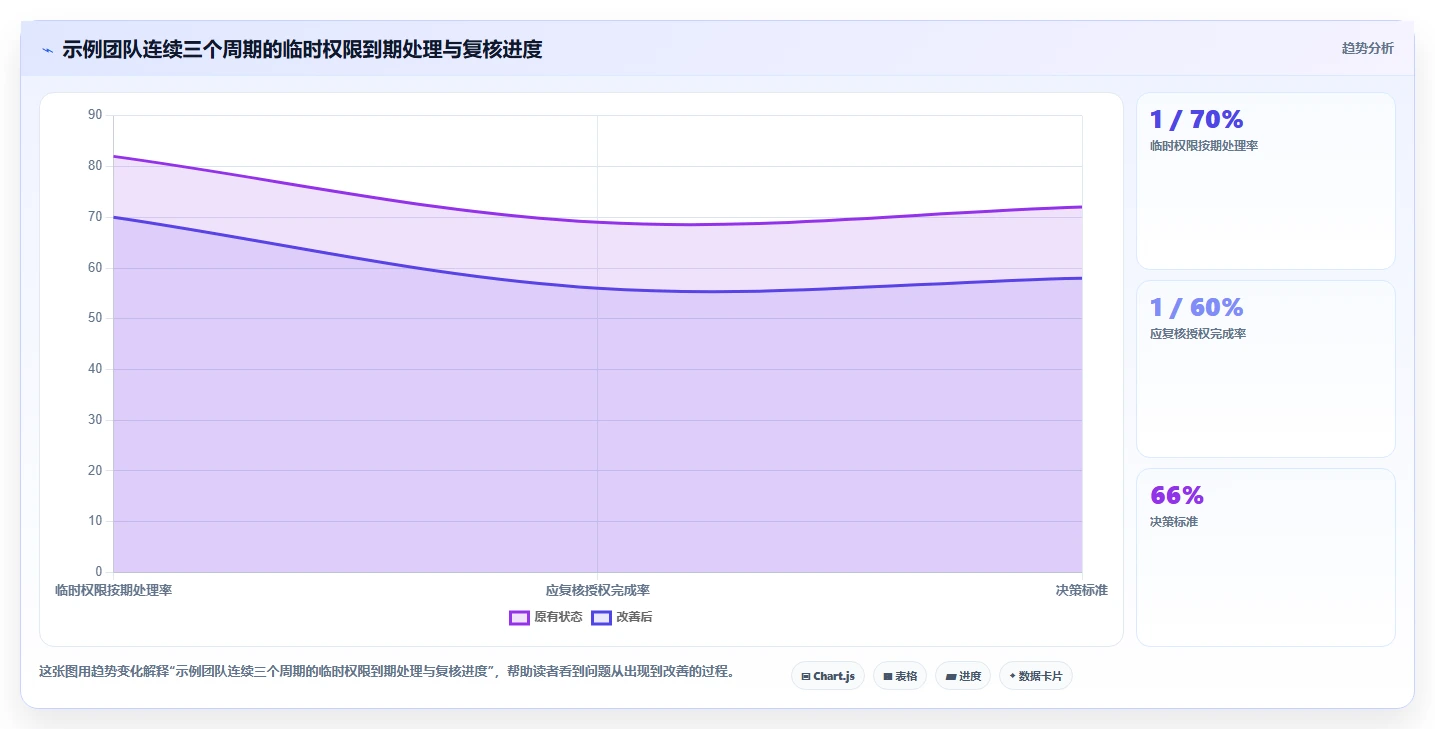Screen dimensions: 1435x729
Task: Click the 改善后 point at 应复核授权完成率
Action: click(598, 288)
